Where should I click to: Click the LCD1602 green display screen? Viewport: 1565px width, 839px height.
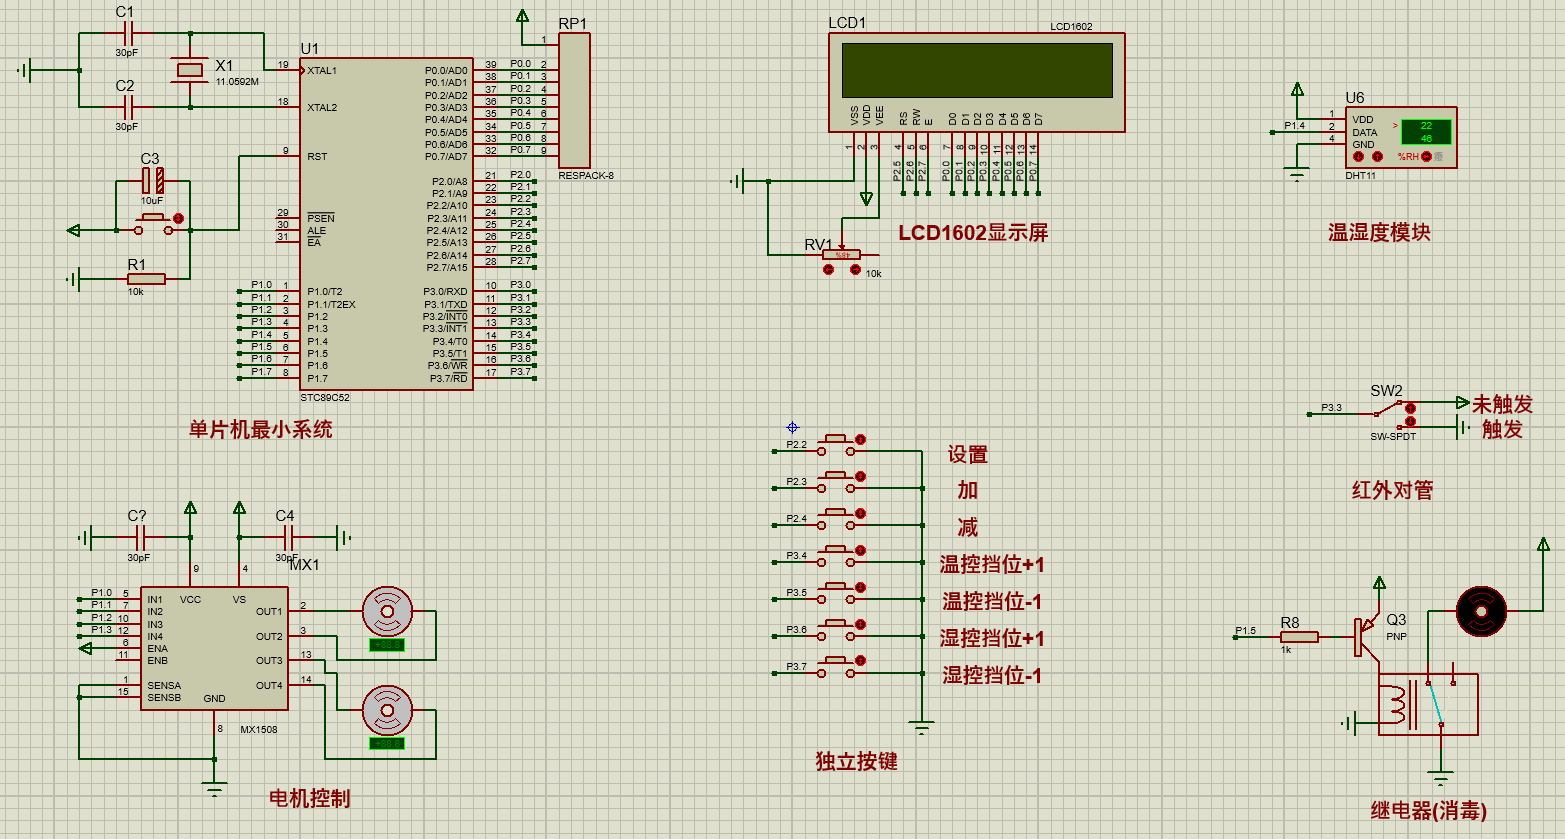coord(977,70)
